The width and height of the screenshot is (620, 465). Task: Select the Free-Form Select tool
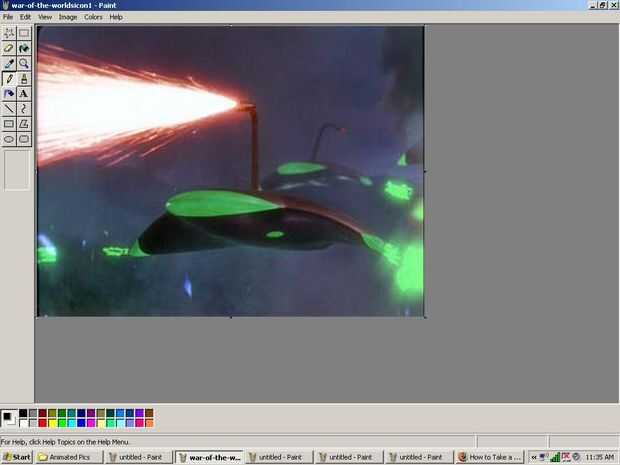pyautogui.click(x=9, y=33)
